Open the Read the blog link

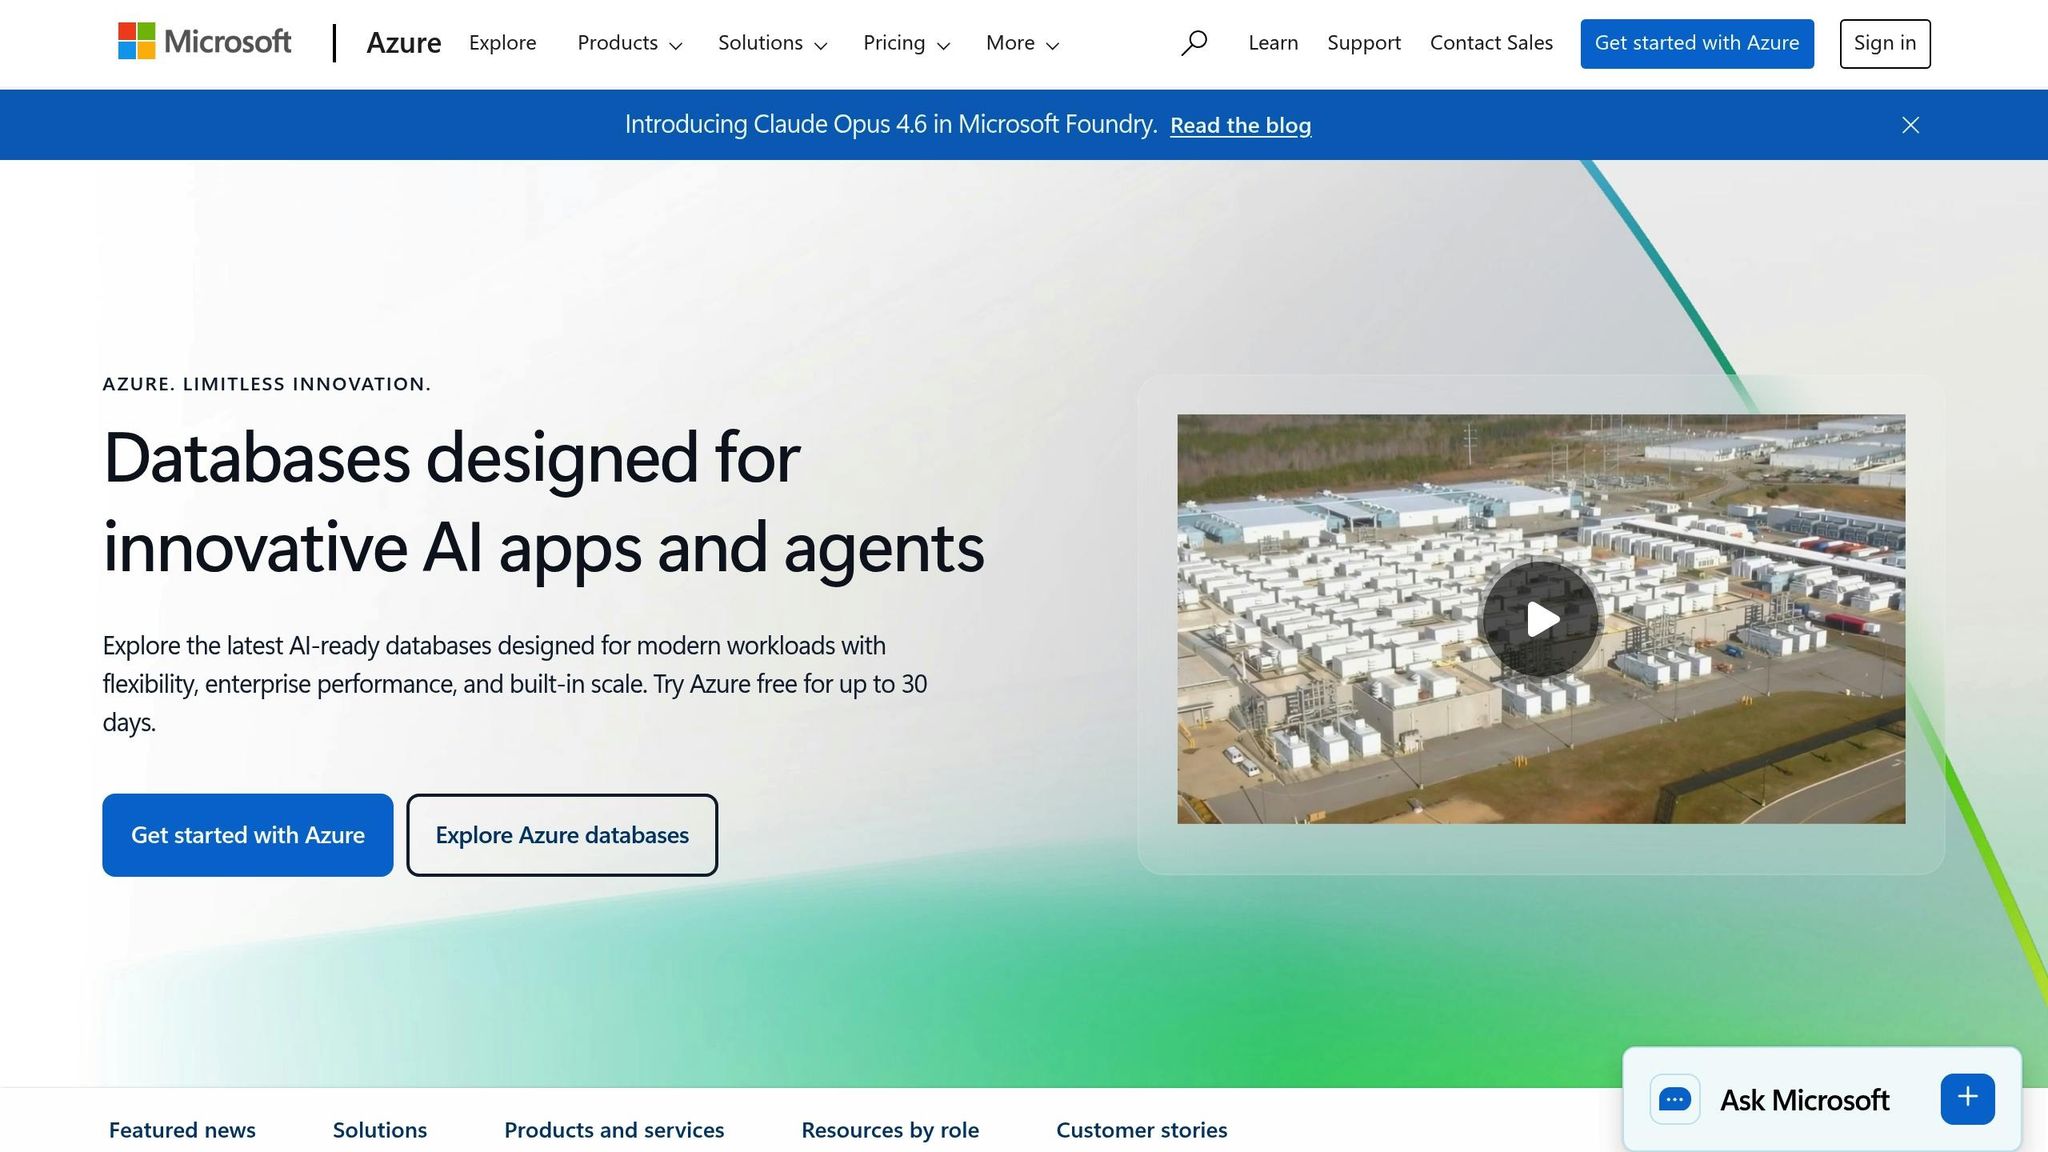click(1240, 125)
